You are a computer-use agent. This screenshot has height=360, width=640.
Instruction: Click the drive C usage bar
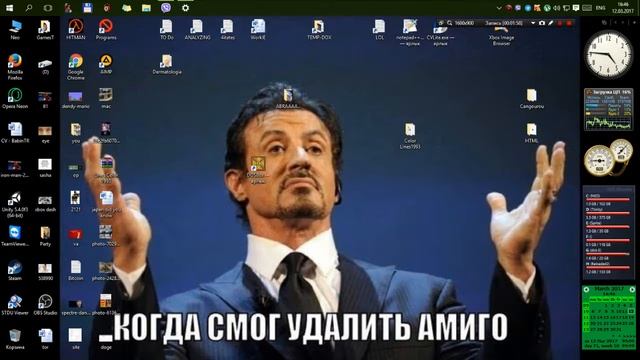[x=607, y=200]
